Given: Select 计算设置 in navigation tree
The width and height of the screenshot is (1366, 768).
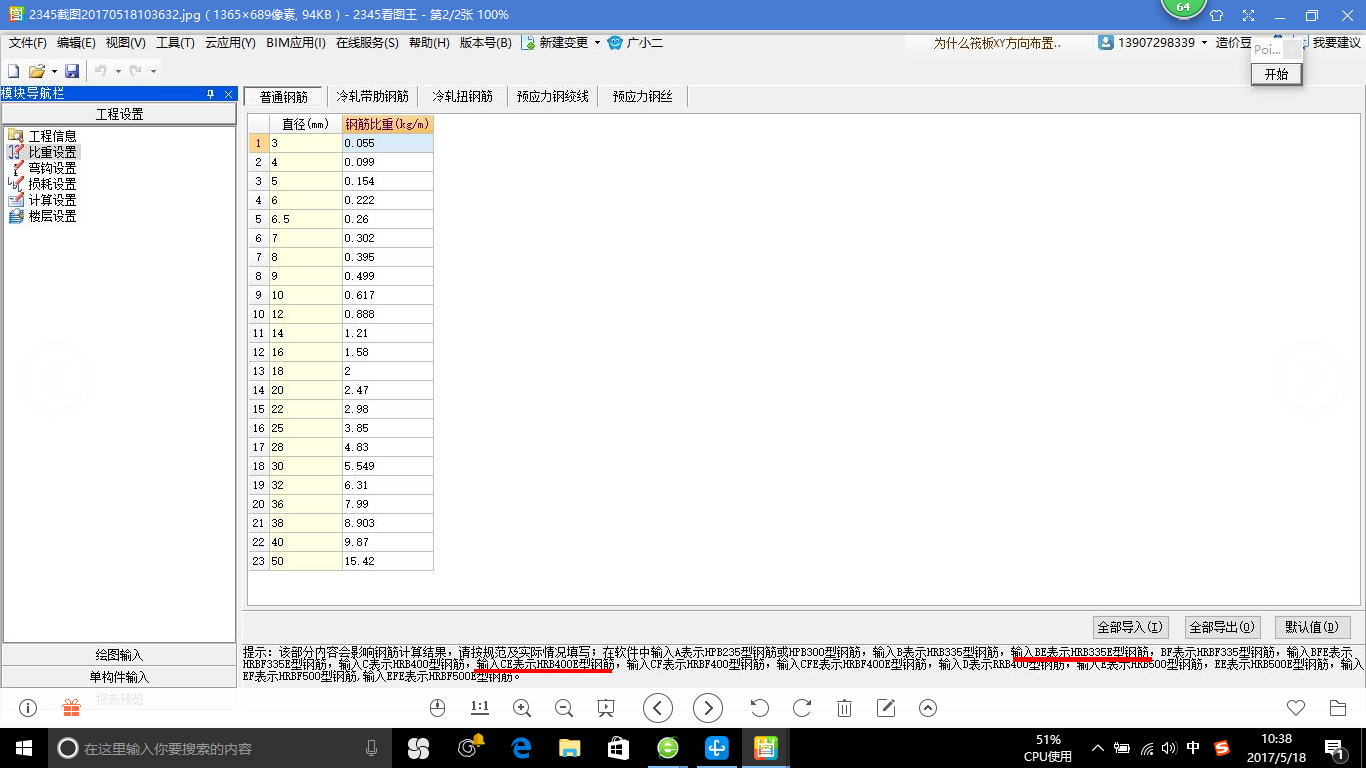Looking at the screenshot, I should click(52, 200).
